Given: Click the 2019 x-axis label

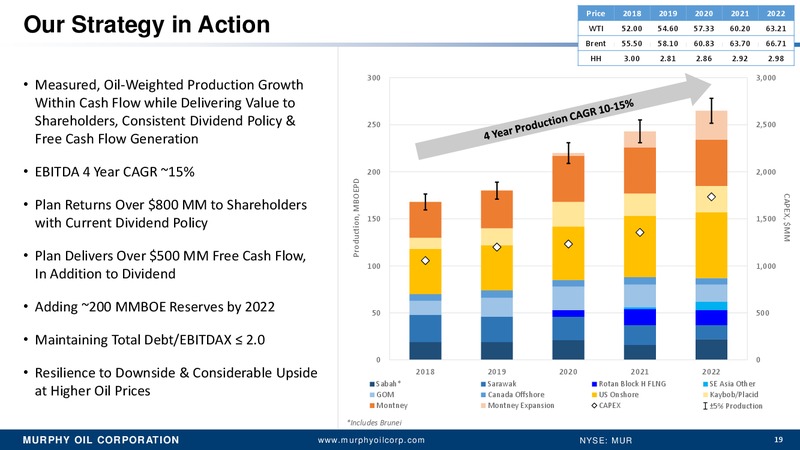Looking at the screenshot, I should click(496, 371).
